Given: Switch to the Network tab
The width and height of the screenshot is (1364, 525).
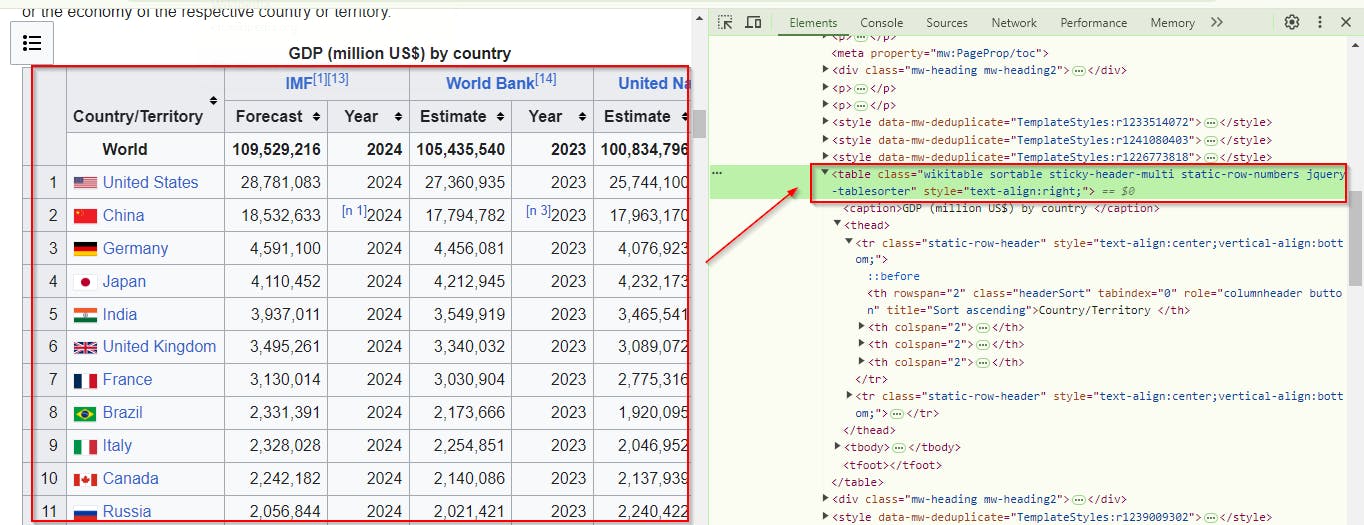Looking at the screenshot, I should coord(1014,22).
